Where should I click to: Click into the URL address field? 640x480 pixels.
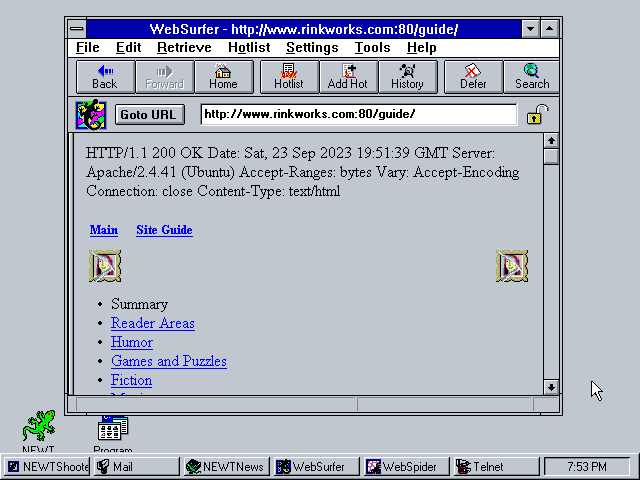tap(359, 114)
